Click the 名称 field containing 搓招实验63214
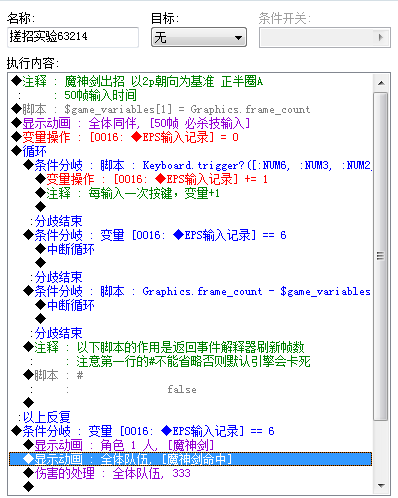Image resolution: width=398 pixels, height=498 pixels. 73,37
